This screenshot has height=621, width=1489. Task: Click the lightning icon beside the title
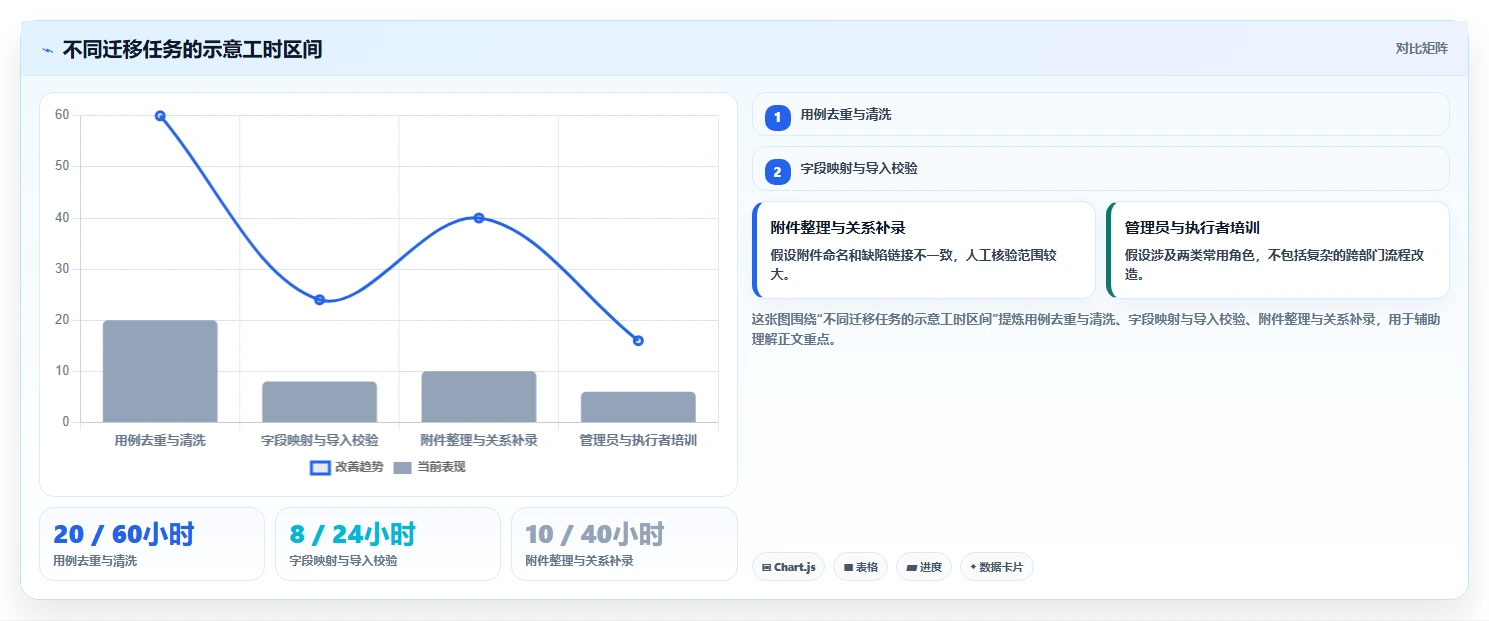47,50
